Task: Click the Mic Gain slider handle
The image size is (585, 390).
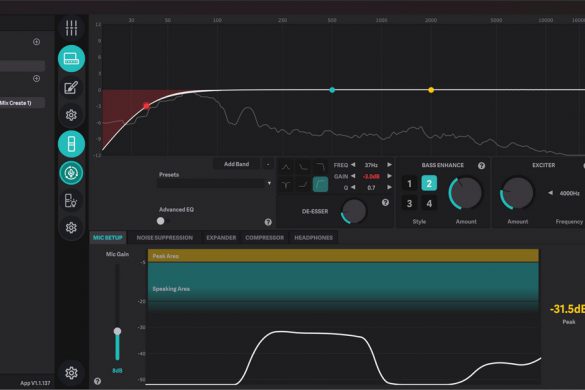Action: [117, 331]
